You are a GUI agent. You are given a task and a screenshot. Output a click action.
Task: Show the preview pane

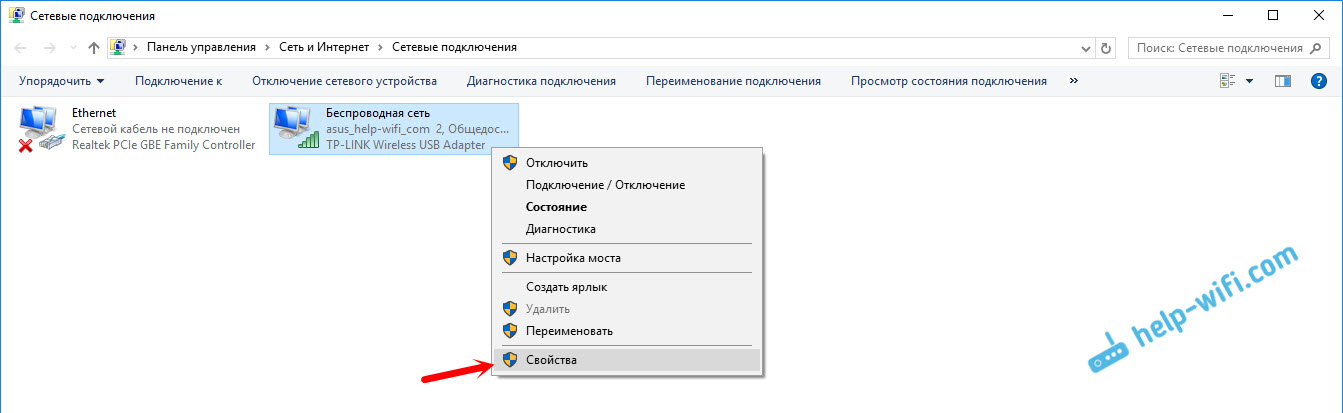click(x=1284, y=81)
